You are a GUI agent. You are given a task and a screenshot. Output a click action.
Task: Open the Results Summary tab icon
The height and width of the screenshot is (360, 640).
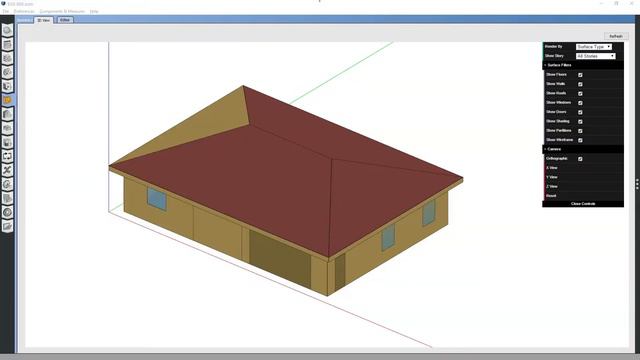point(7,226)
